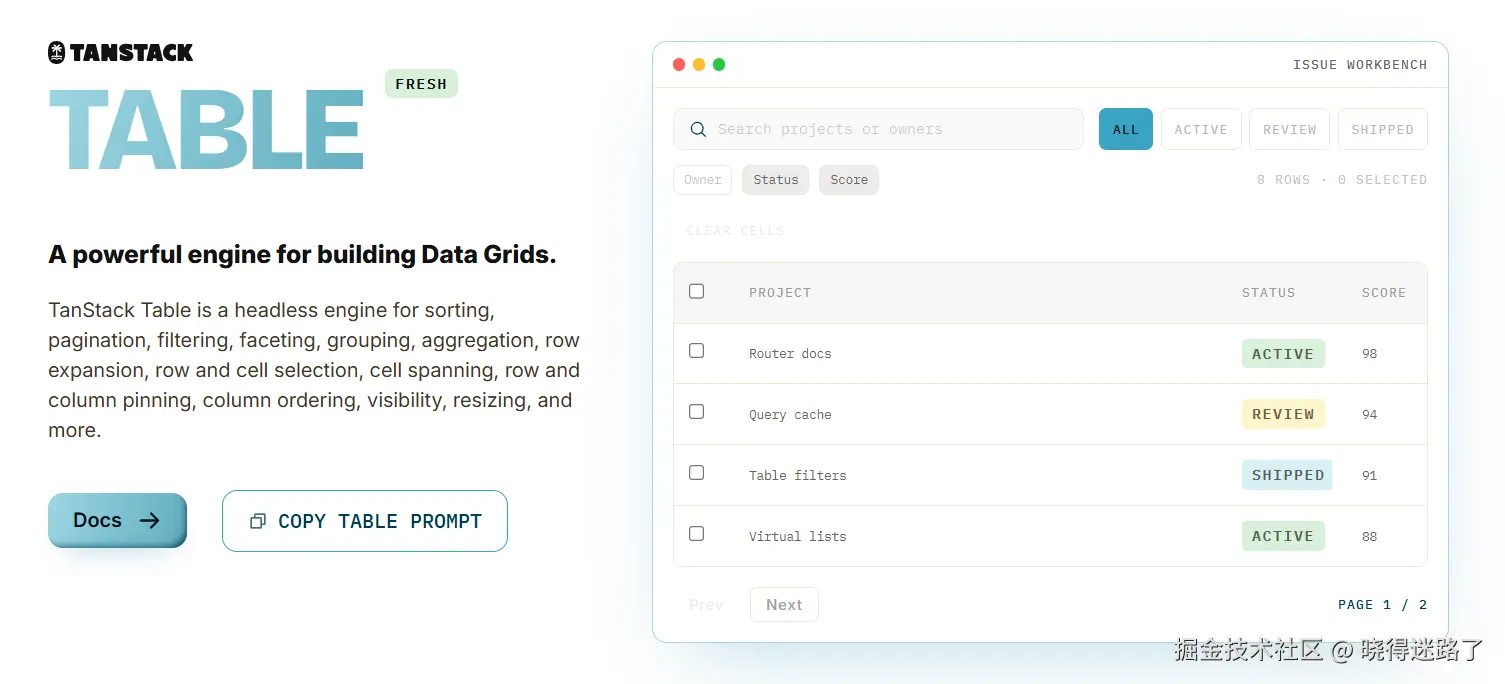The height and width of the screenshot is (684, 1505).
Task: Sort by the STATUS column header
Action: point(1268,293)
